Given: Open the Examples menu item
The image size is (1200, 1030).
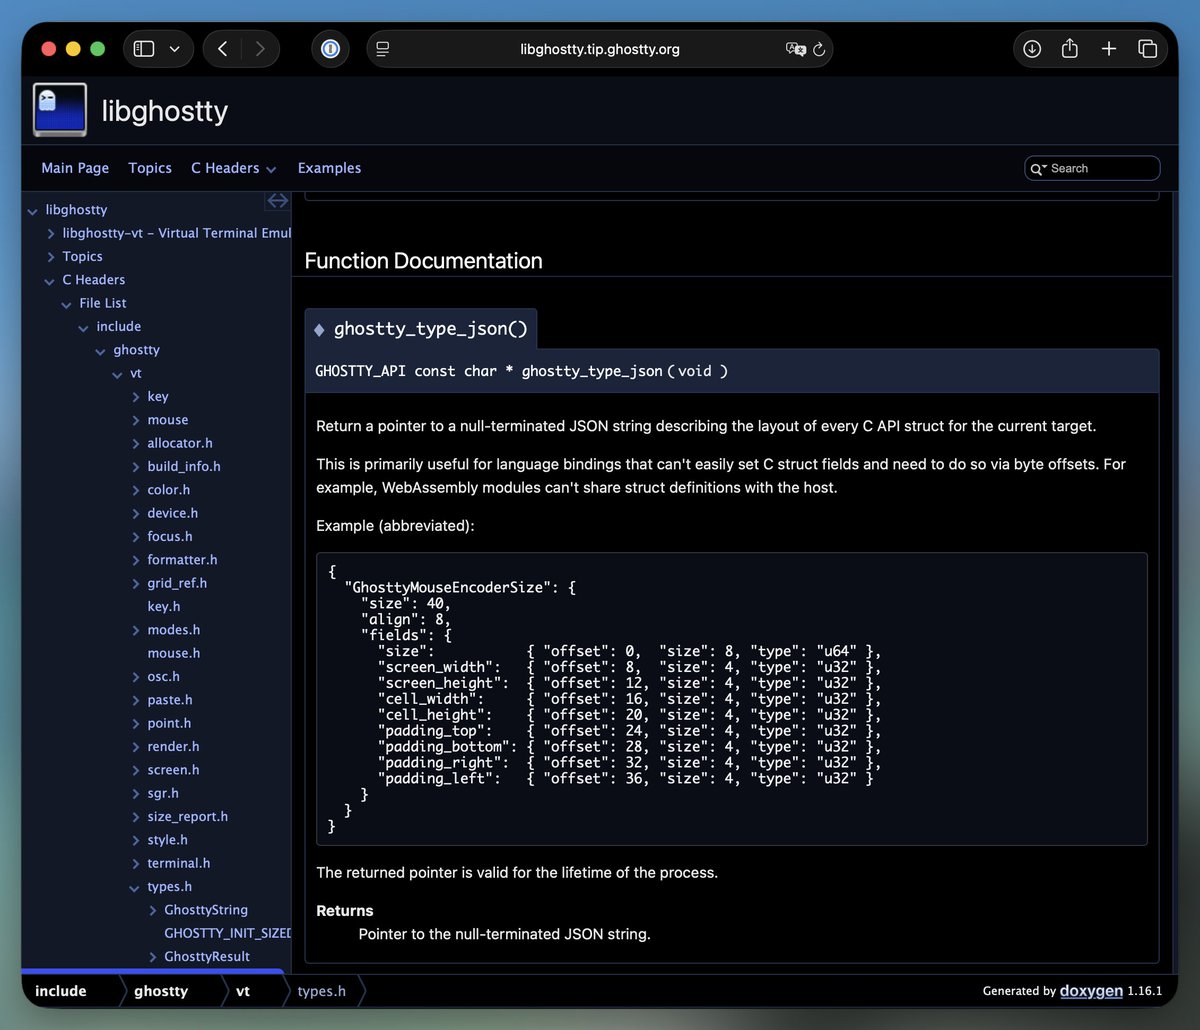Looking at the screenshot, I should pyautogui.click(x=329, y=168).
